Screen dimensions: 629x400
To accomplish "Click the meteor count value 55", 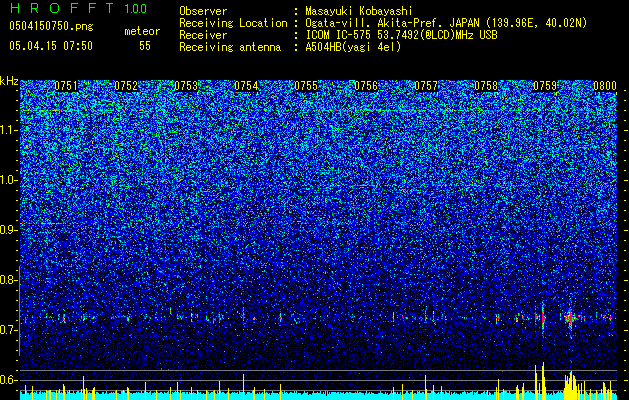I will [x=145, y=46].
